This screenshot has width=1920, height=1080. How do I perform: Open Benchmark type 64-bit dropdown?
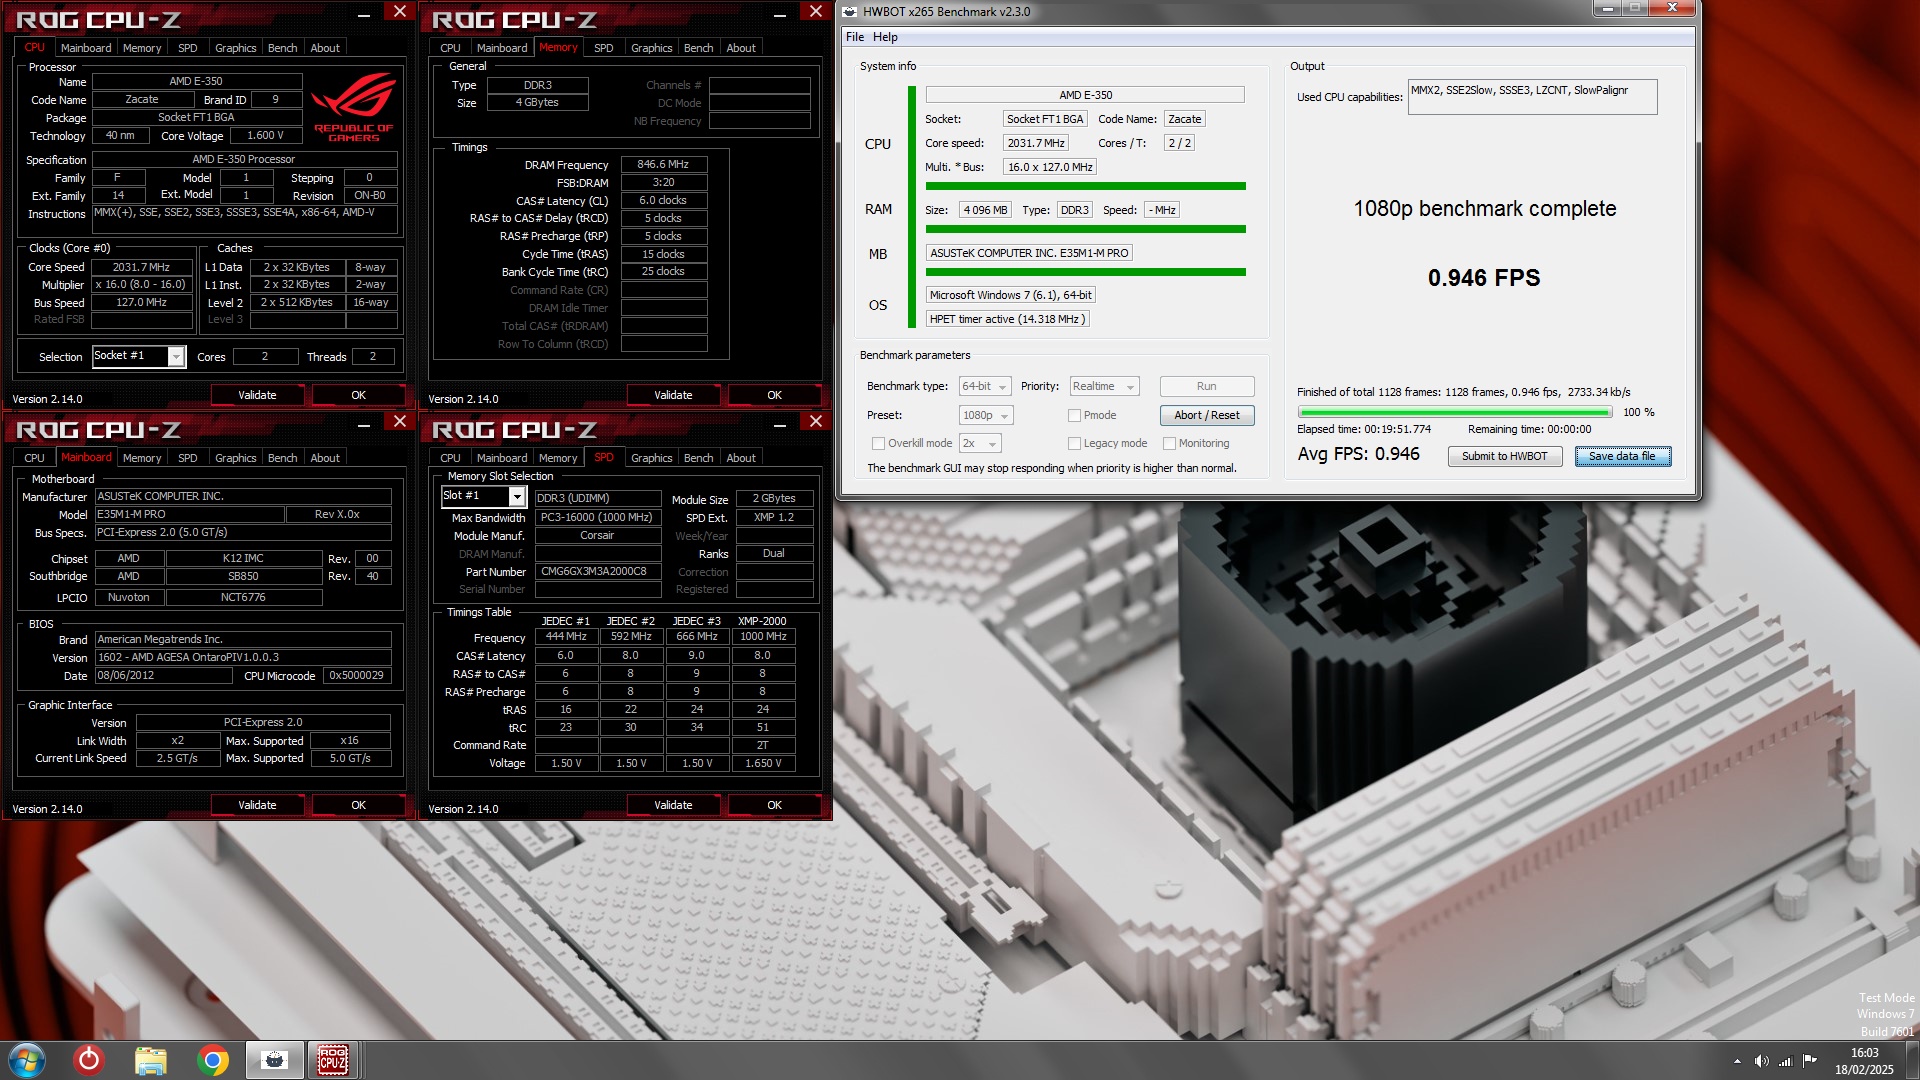[x=985, y=386]
